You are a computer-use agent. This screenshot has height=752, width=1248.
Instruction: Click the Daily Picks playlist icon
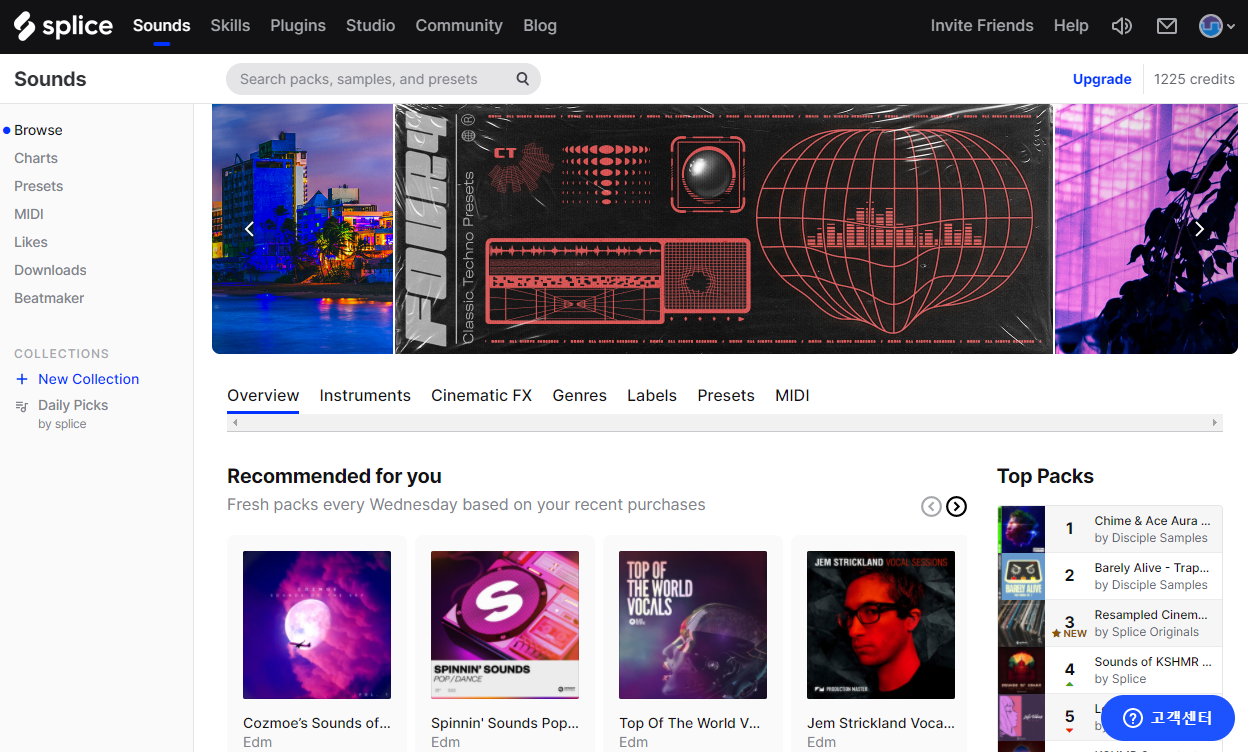22,406
